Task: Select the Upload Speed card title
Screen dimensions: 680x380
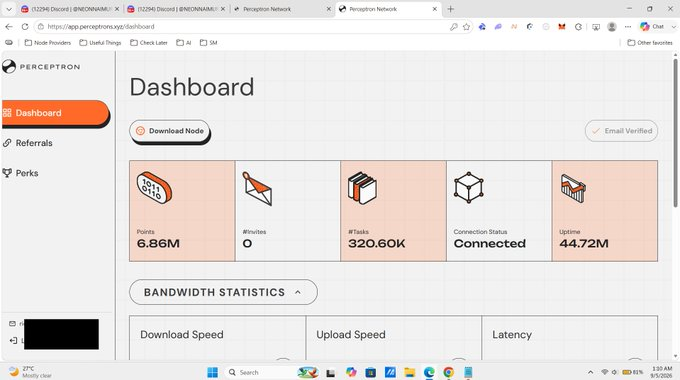Action: tap(351, 335)
